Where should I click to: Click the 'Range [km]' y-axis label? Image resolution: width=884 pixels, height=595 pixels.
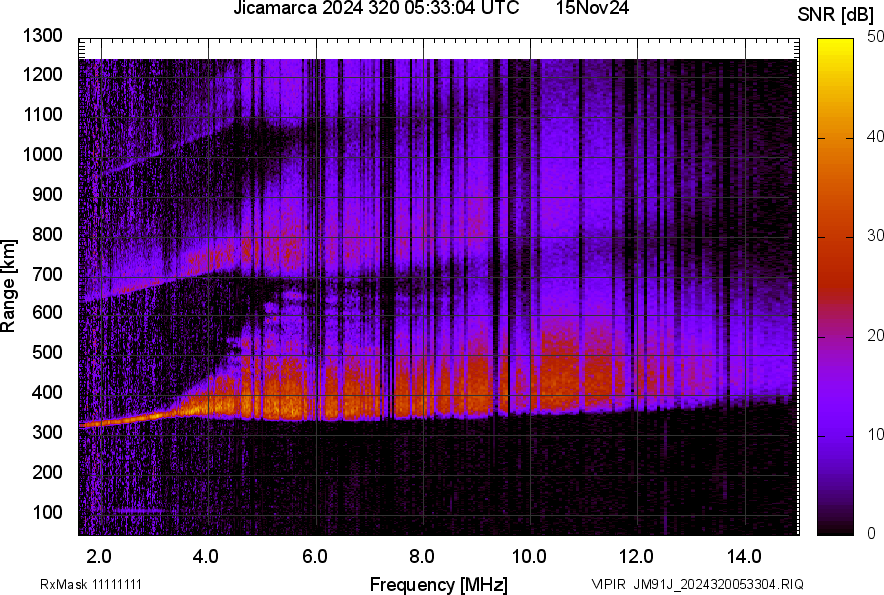click(9, 285)
